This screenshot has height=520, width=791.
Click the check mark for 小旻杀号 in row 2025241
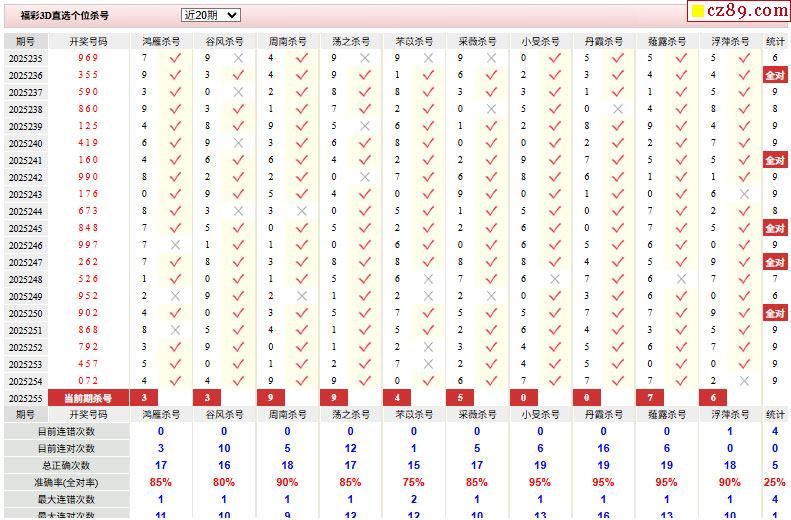point(555,160)
